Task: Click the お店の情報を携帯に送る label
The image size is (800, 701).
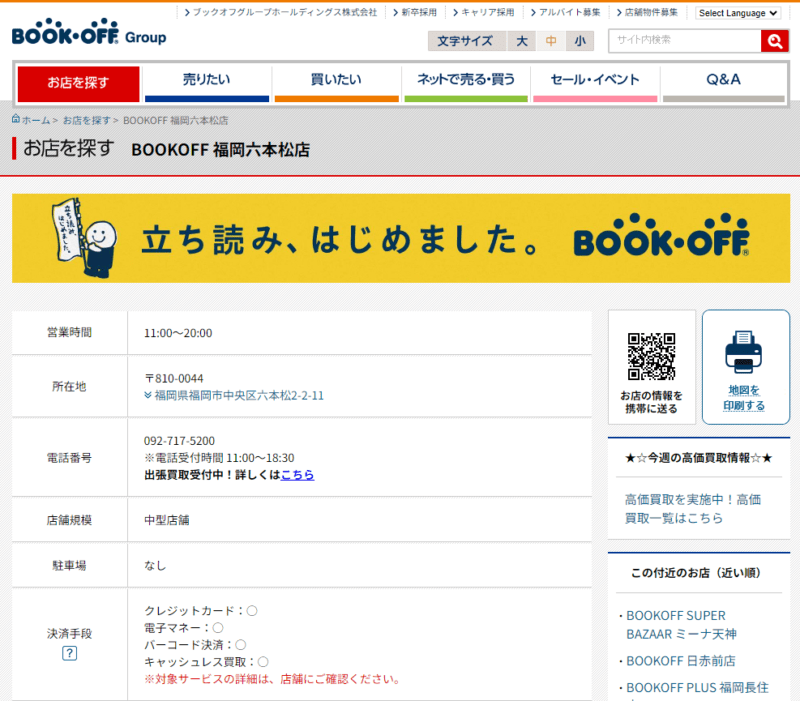Action: coord(652,402)
